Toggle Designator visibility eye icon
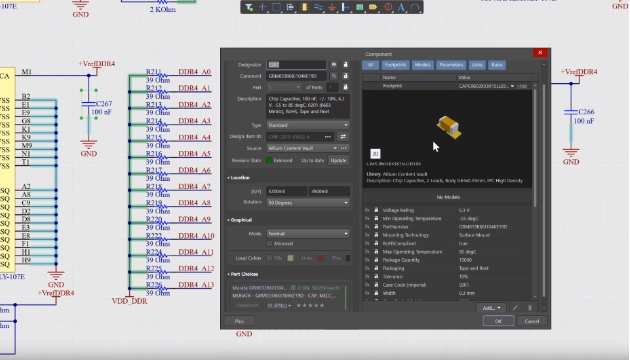The width and height of the screenshot is (630, 361). click(x=334, y=65)
